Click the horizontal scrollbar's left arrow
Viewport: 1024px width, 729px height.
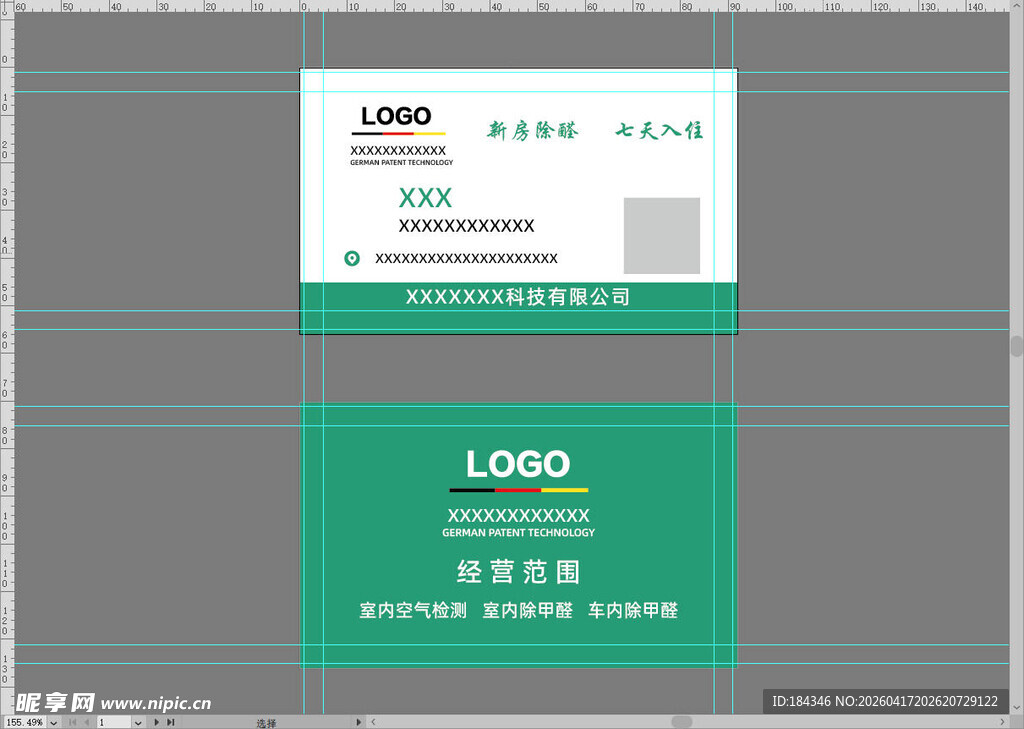point(373,721)
